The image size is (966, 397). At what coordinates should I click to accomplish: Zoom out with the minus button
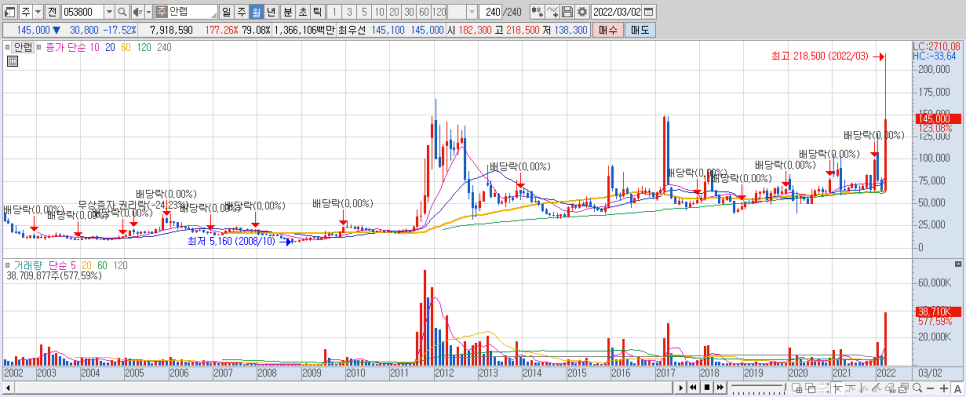coord(930,388)
